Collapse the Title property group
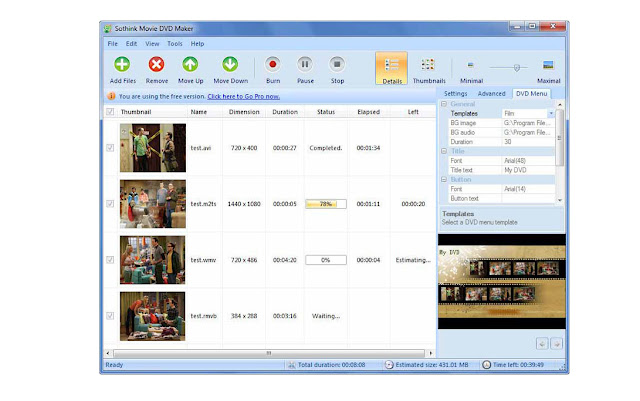640x401 pixels. 444,151
